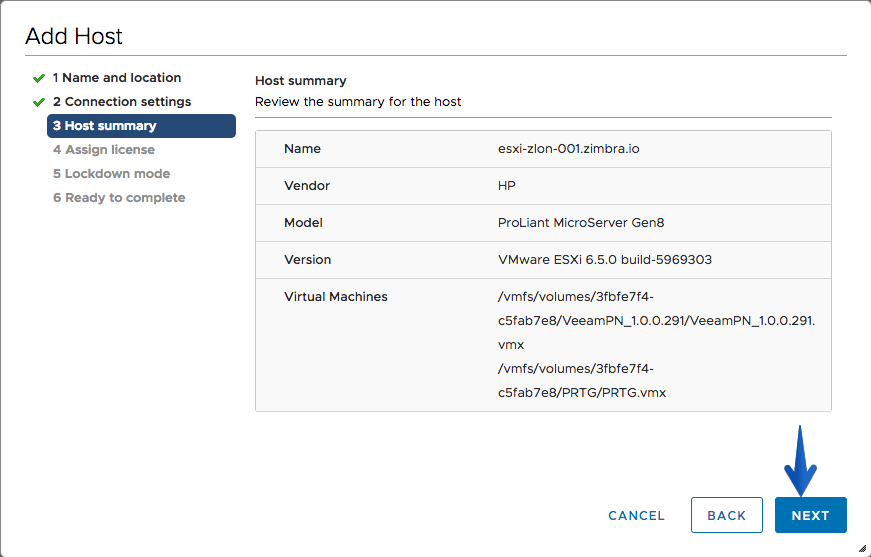Click the NEXT button
871x557 pixels.
810,515
